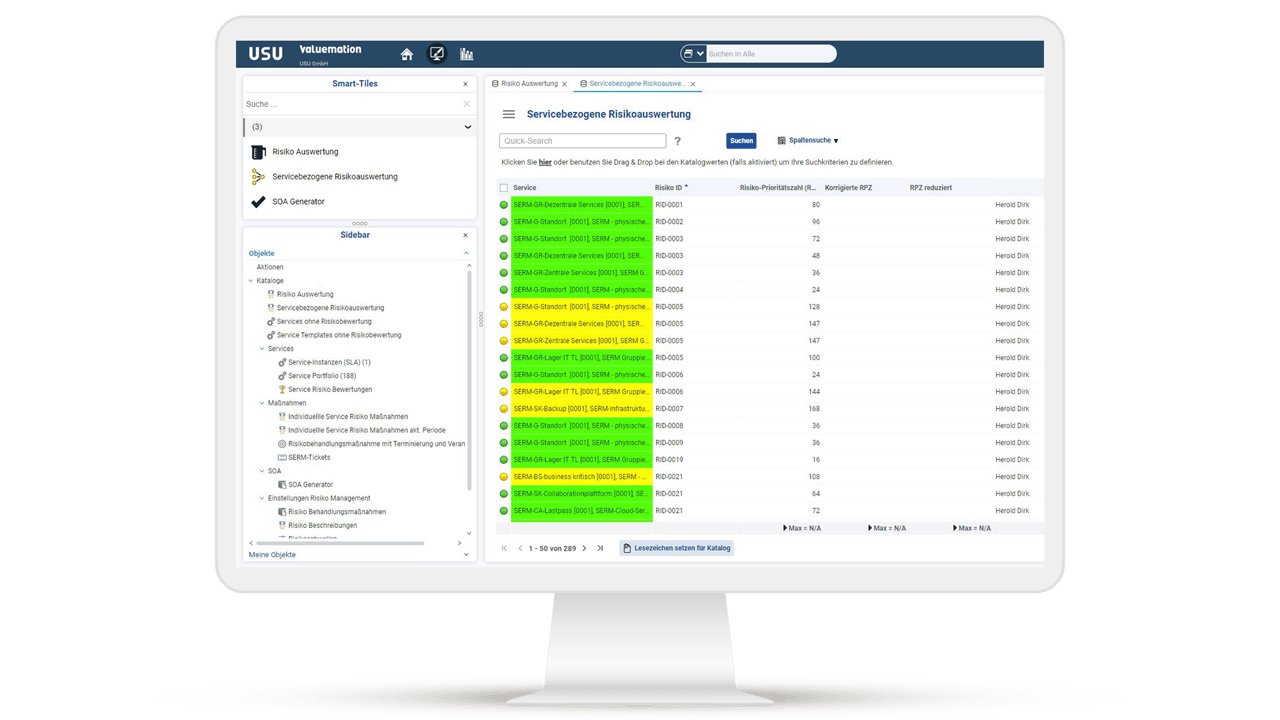Switch to the Risiko Auswertung tab
Screen dimensions: 1280x720
(529, 84)
